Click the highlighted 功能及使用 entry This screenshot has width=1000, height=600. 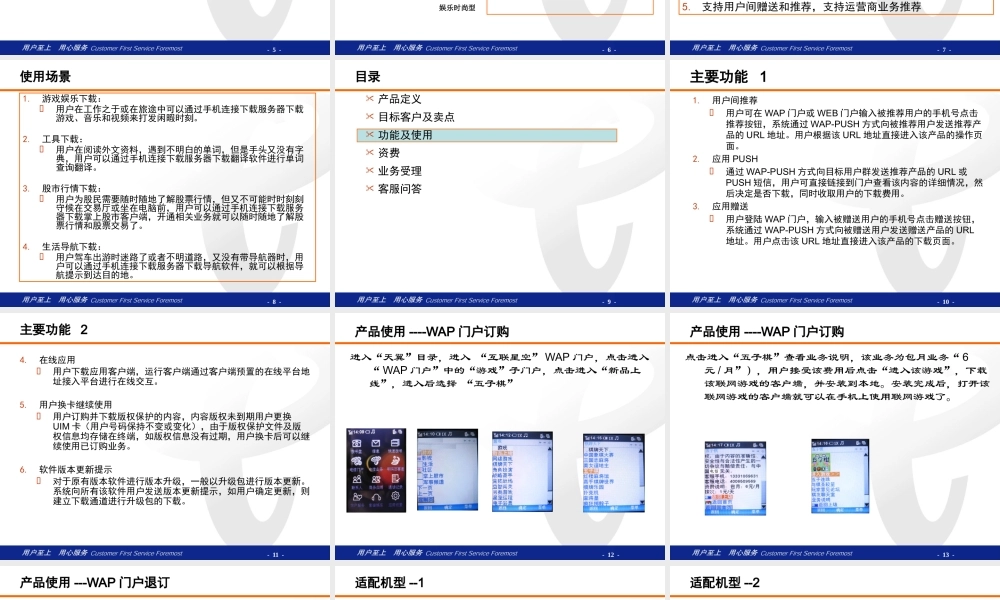coord(487,135)
